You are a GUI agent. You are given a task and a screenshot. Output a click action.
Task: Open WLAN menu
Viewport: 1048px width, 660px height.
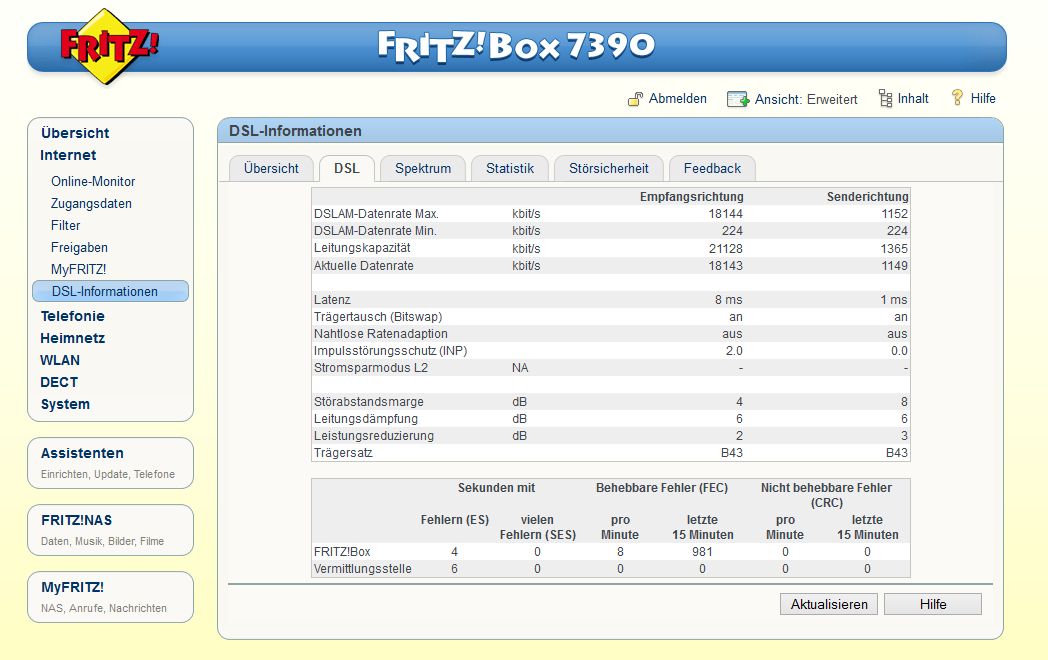pyautogui.click(x=59, y=360)
